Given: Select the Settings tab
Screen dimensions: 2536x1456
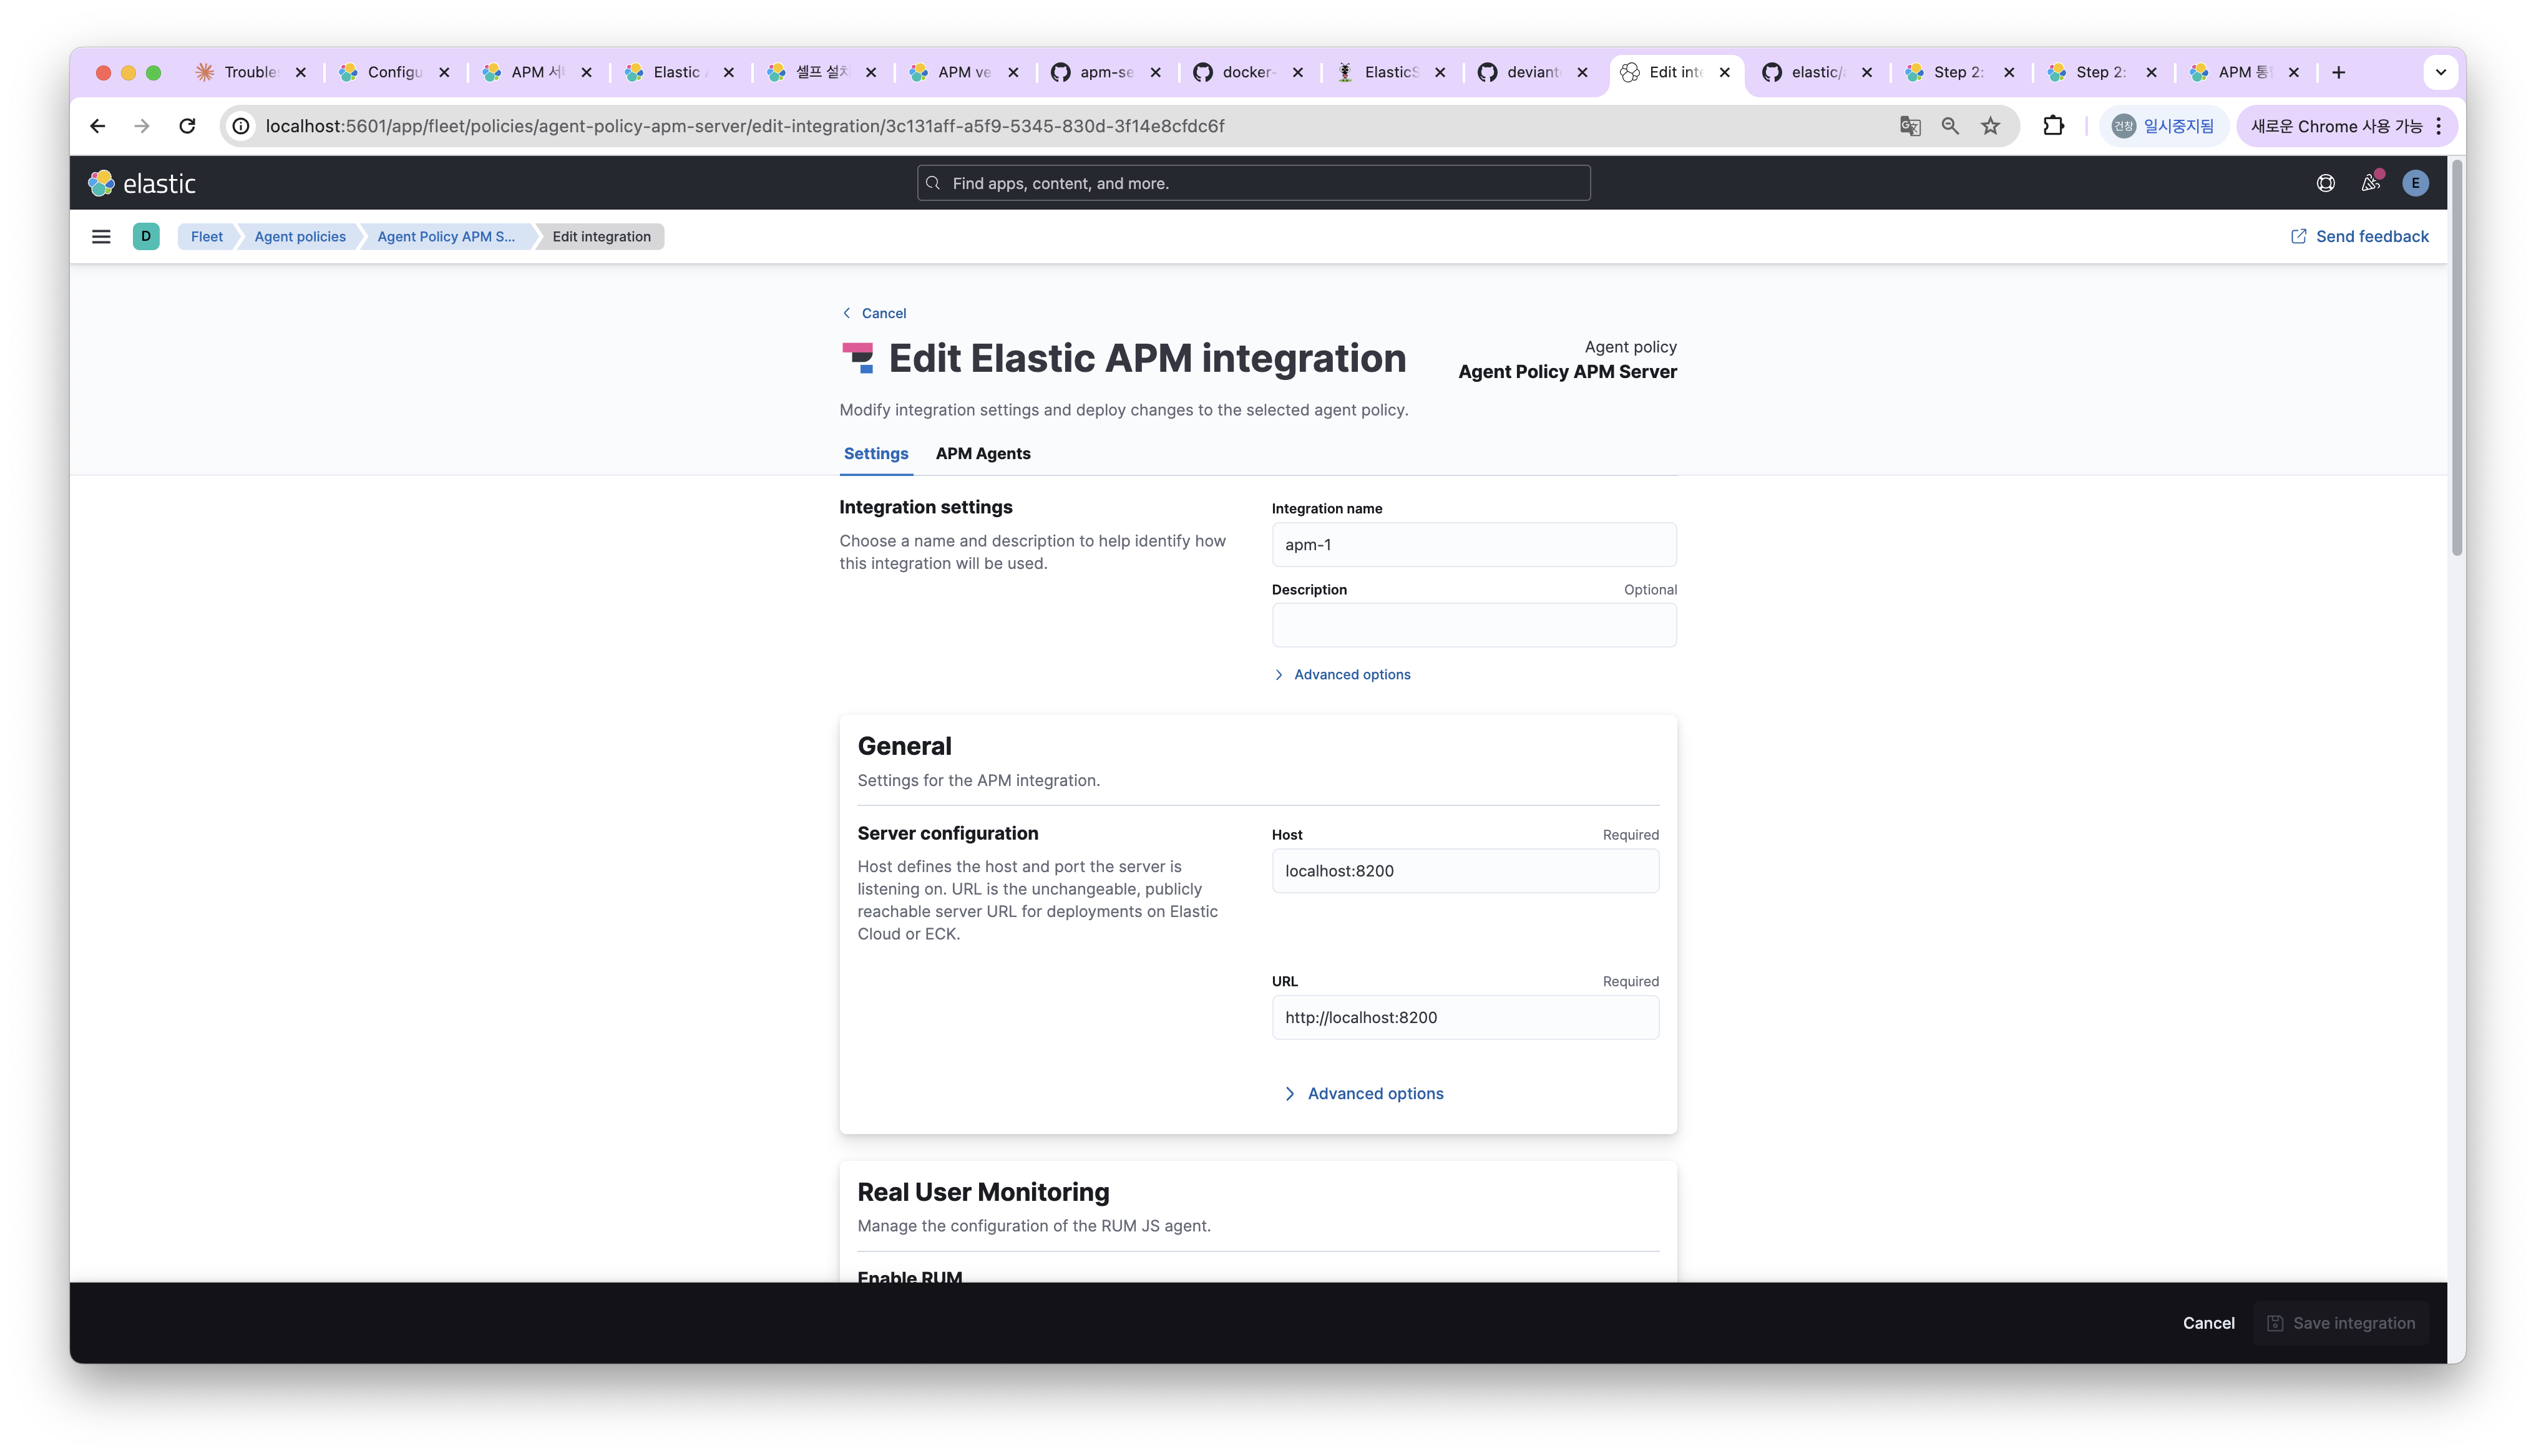Looking at the screenshot, I should click(x=875, y=454).
